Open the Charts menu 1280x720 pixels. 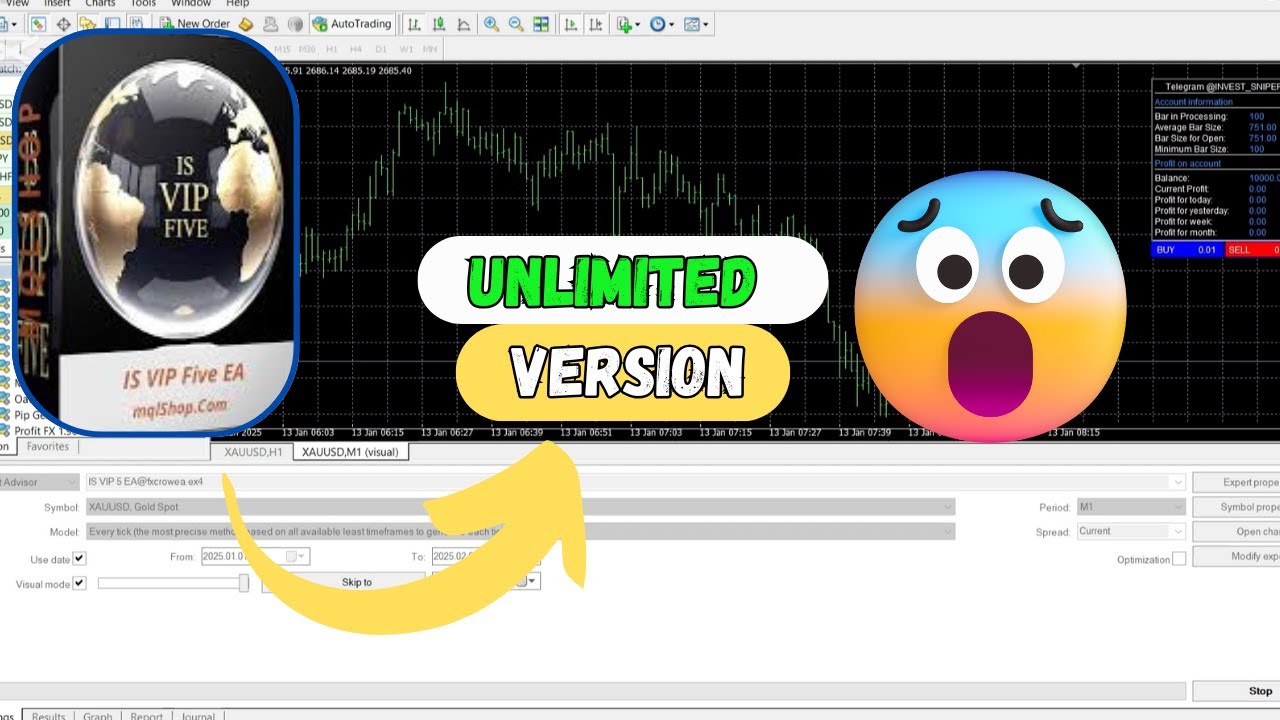point(100,4)
